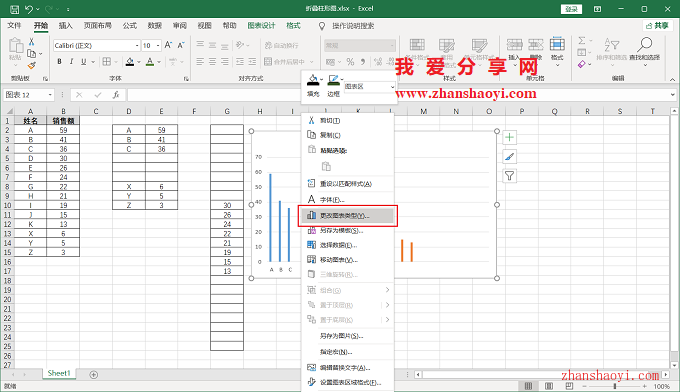Image resolution: width=680 pixels, height=392 pixels.
Task: Click the Chart Filters funnel button
Action: [510, 176]
